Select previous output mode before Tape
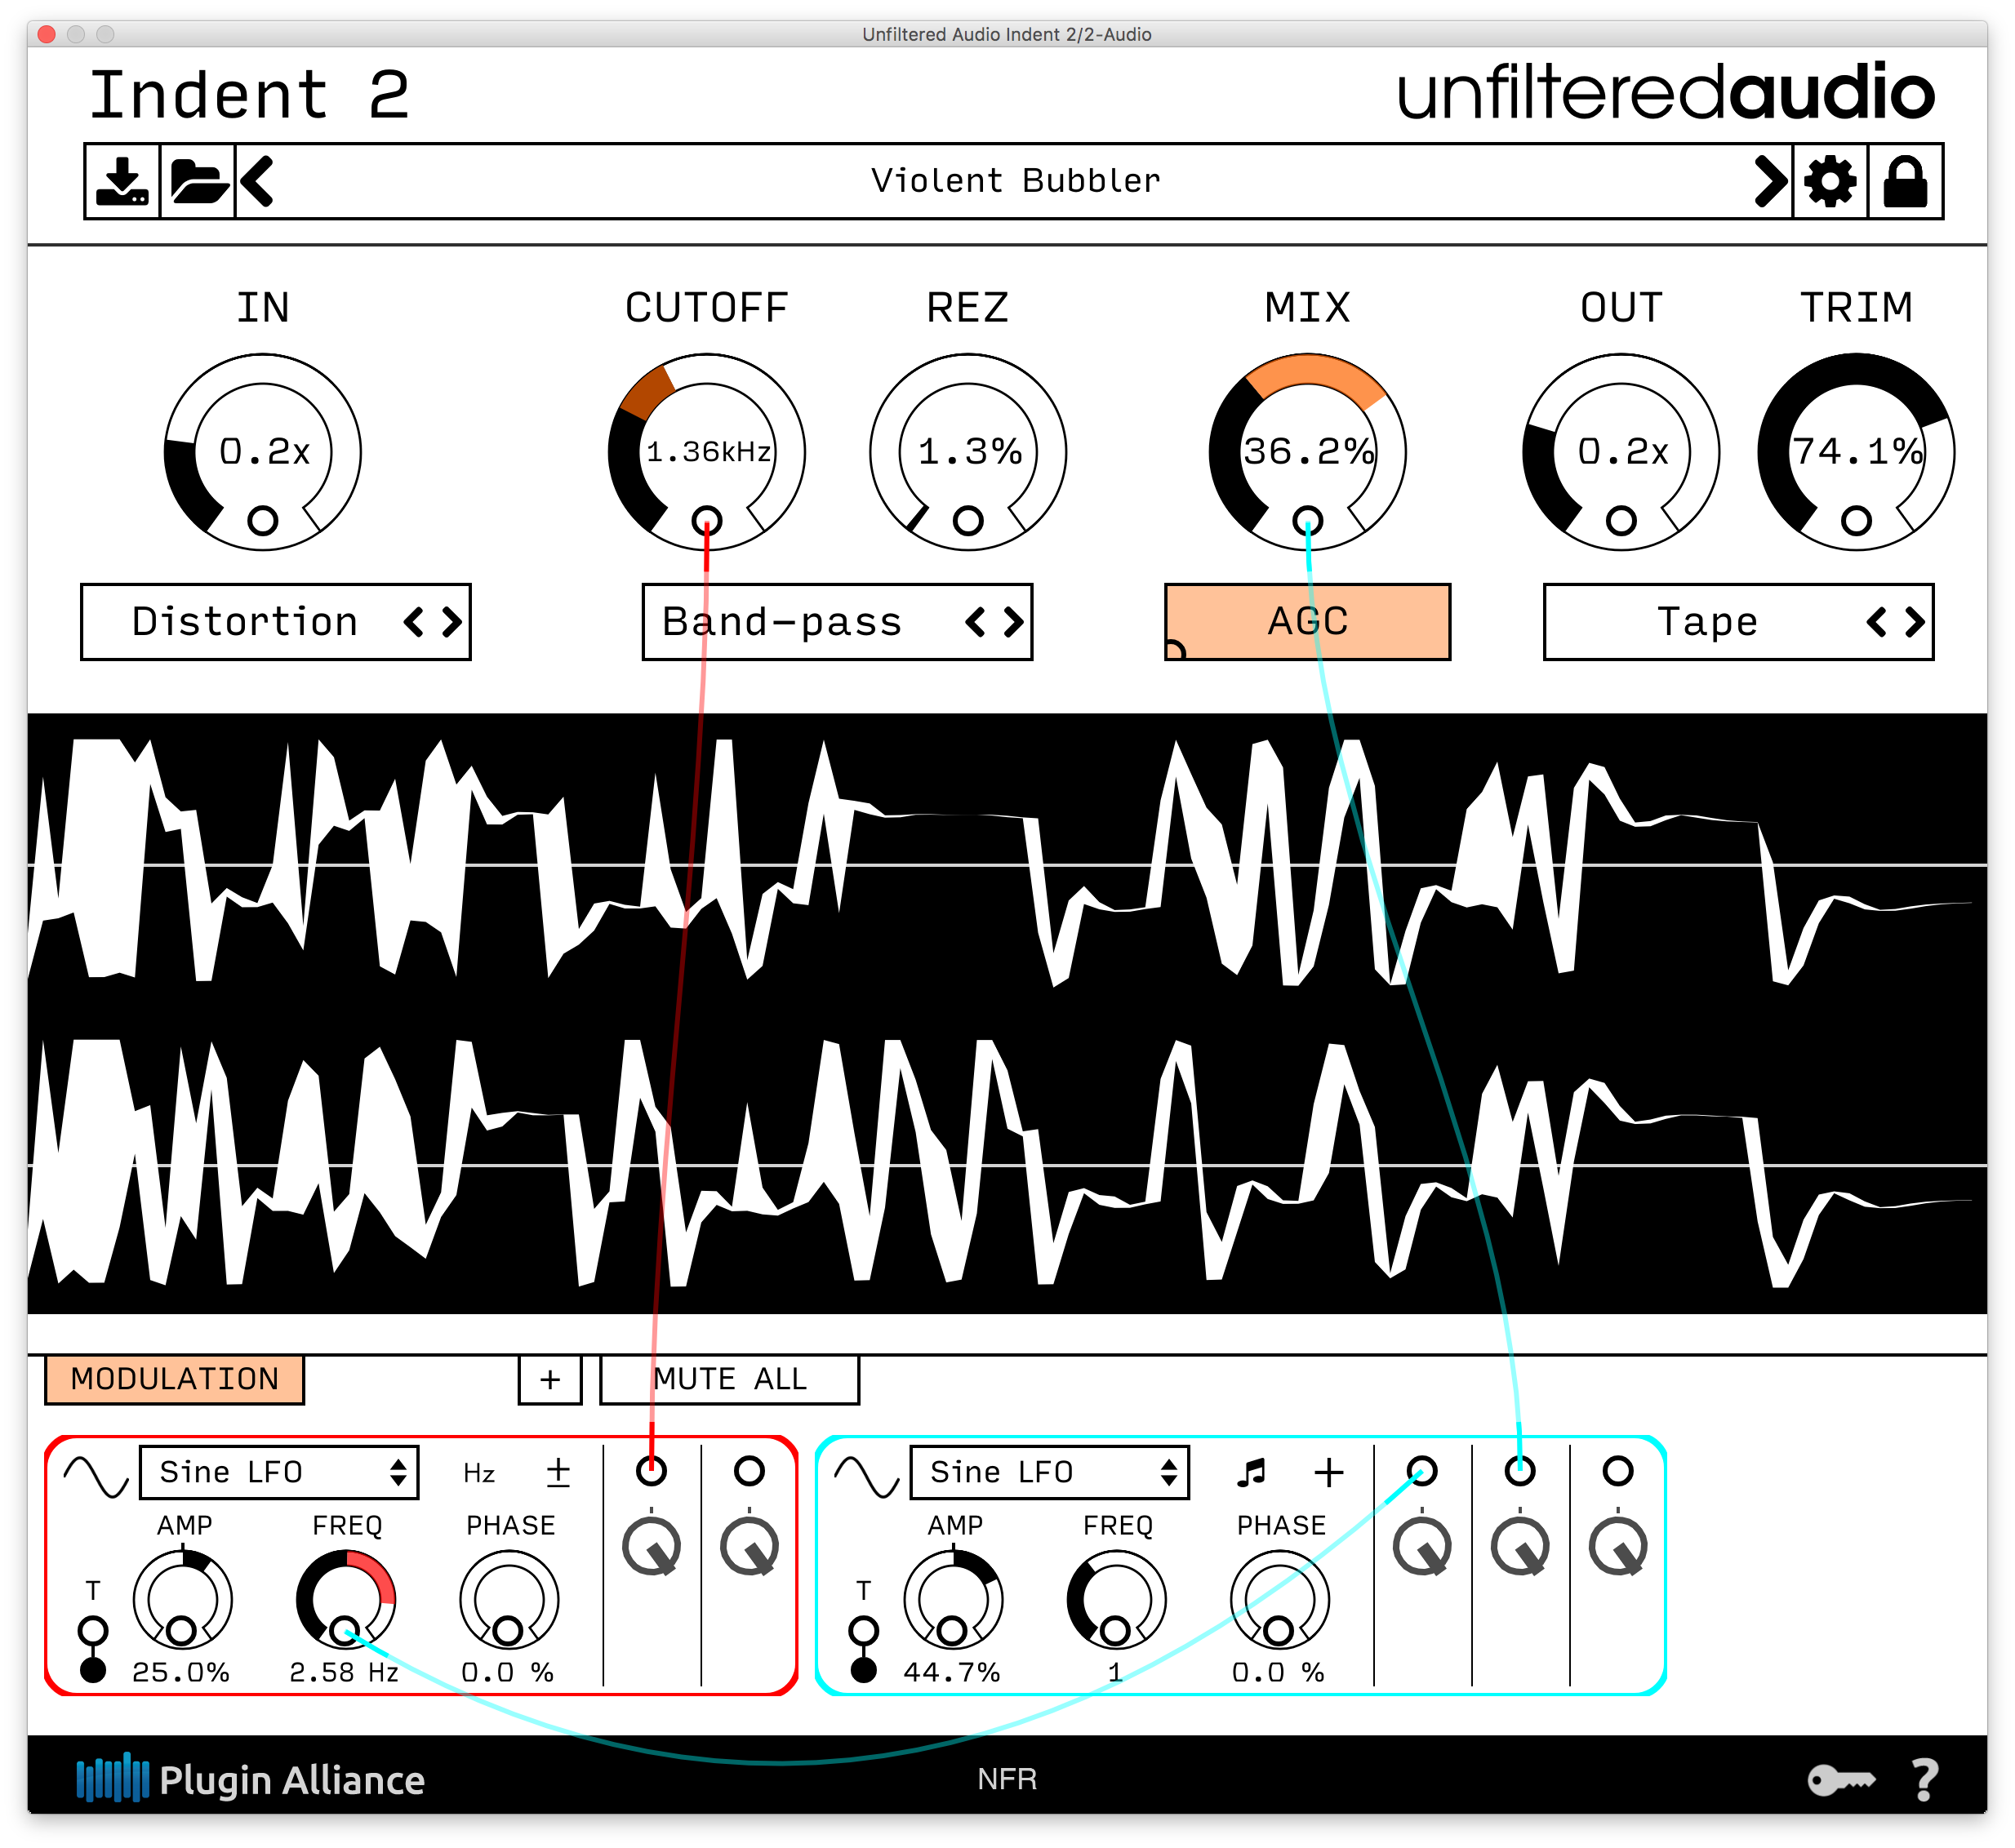 pos(1877,622)
